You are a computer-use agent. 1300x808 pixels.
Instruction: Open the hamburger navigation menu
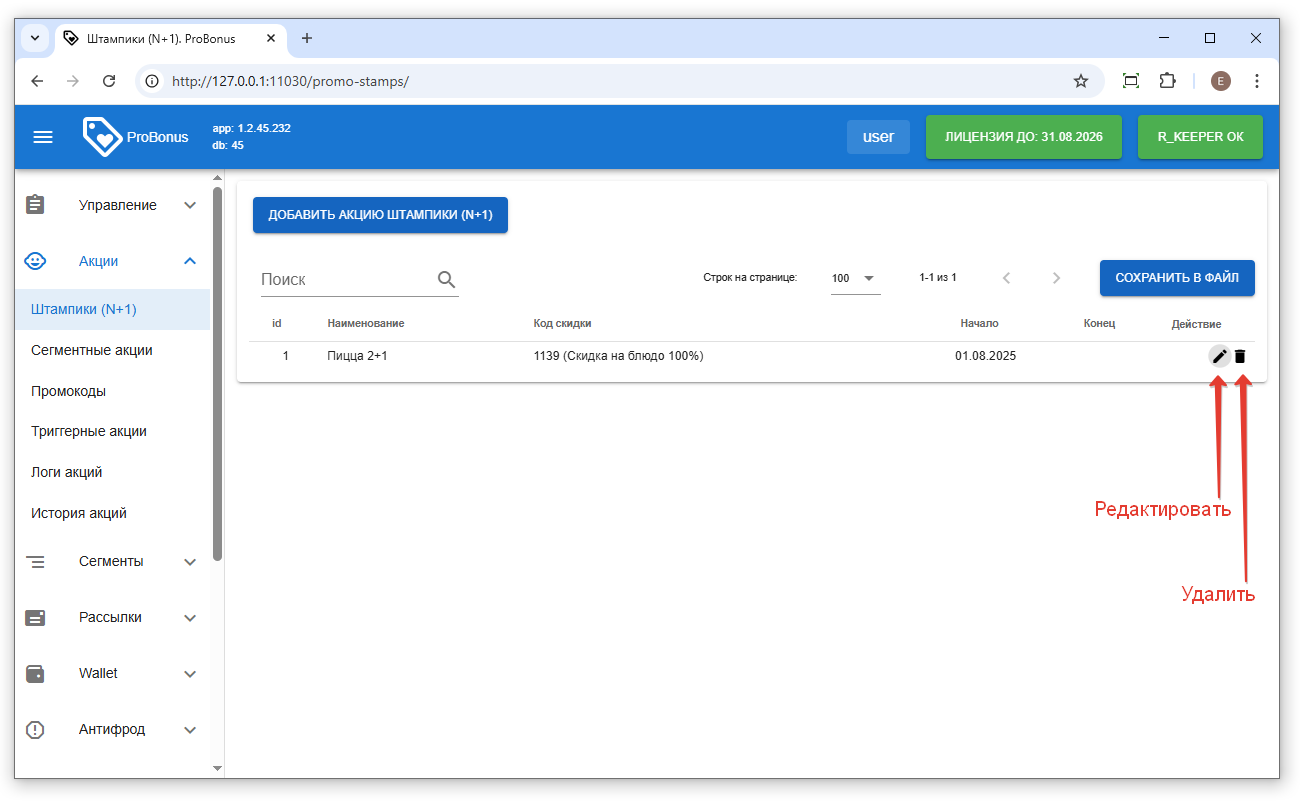click(43, 137)
